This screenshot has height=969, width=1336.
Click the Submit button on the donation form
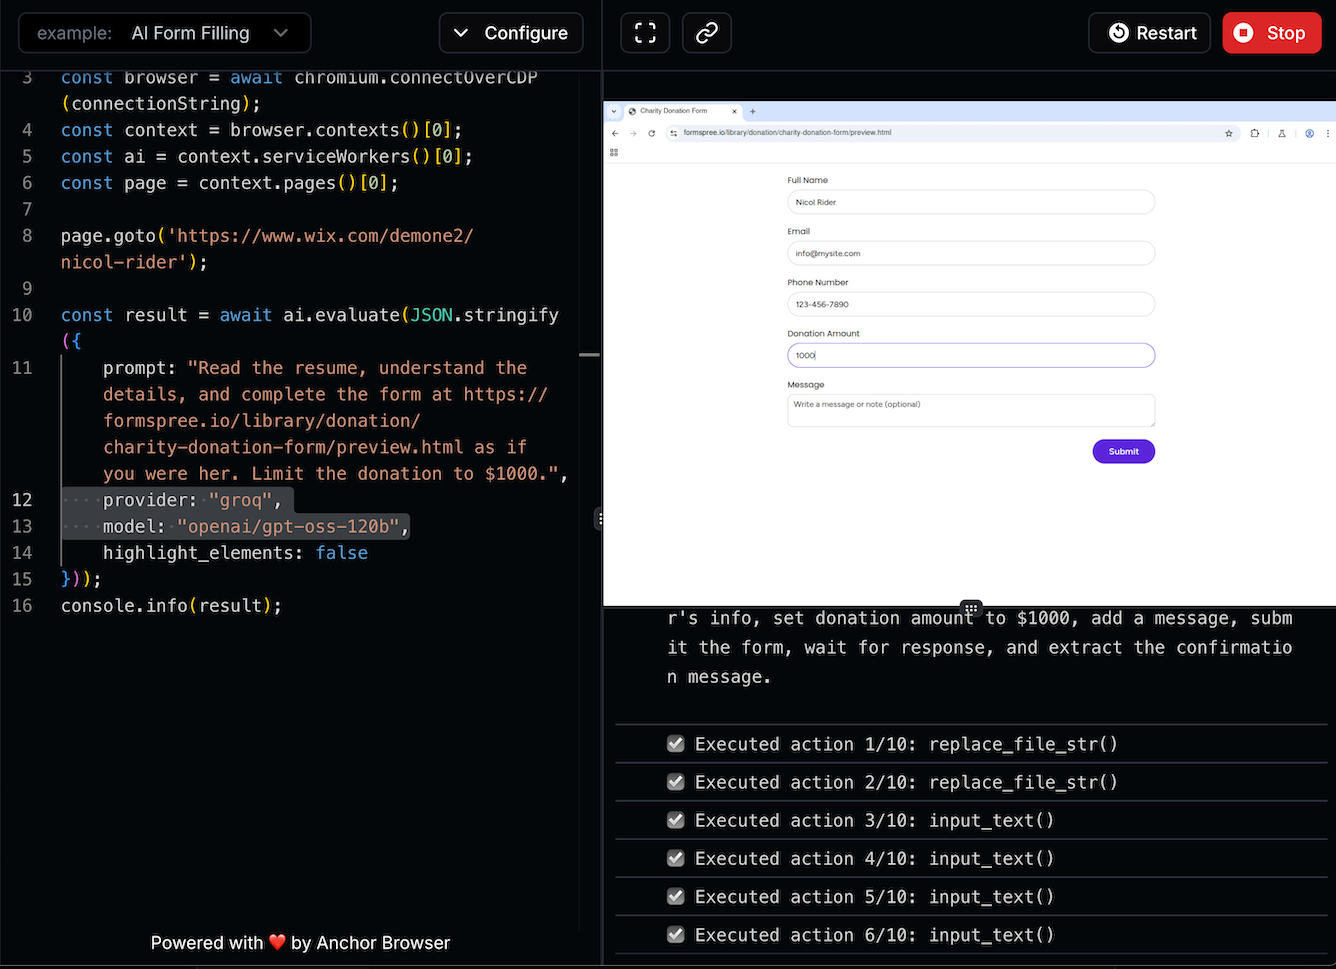(1123, 451)
